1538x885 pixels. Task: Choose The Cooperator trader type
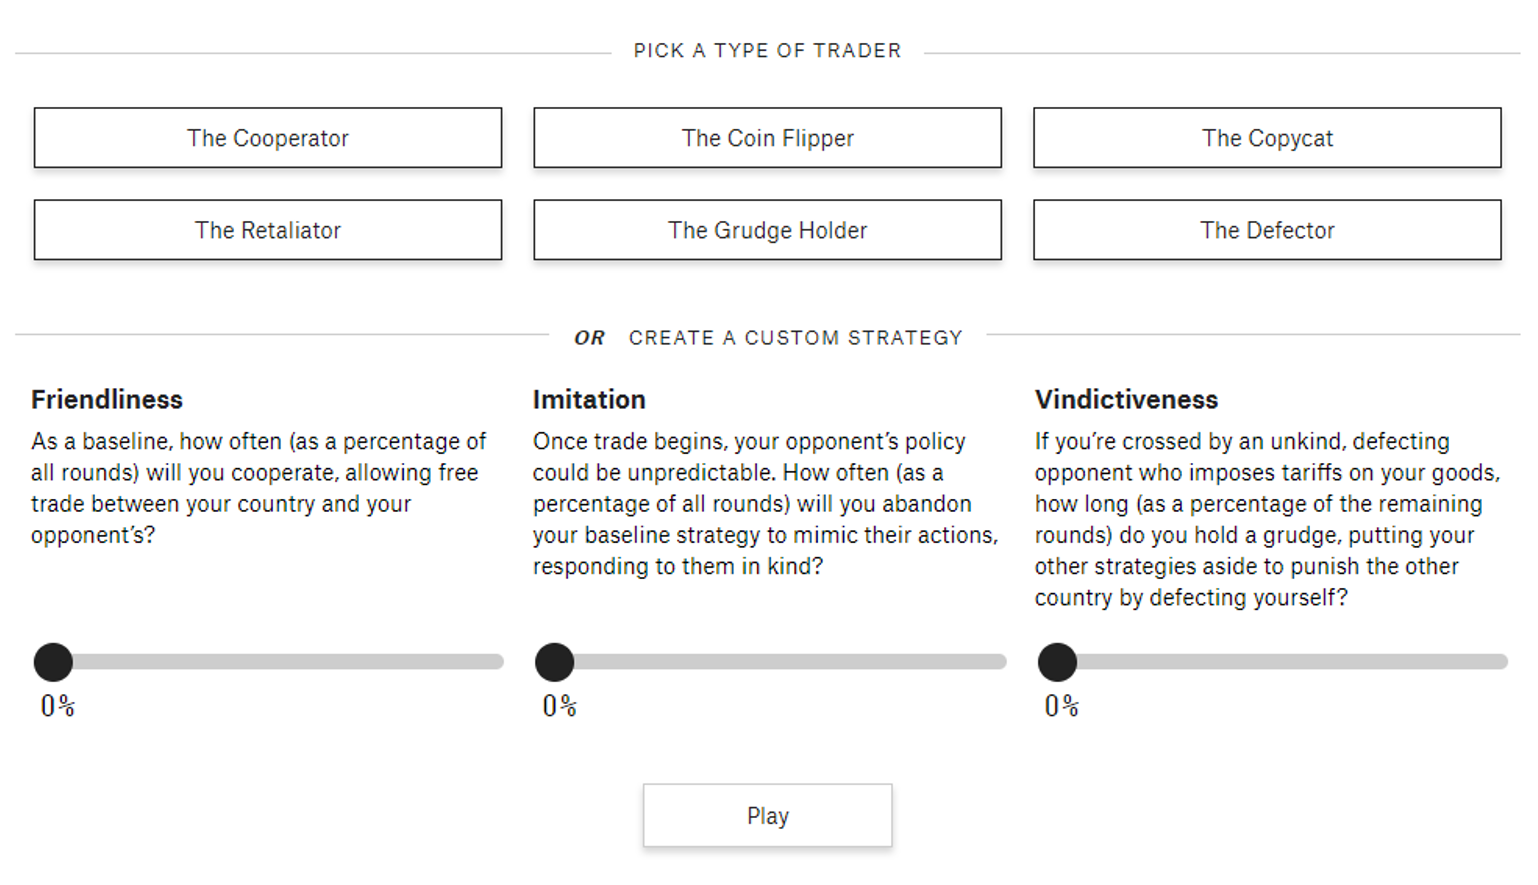268,138
